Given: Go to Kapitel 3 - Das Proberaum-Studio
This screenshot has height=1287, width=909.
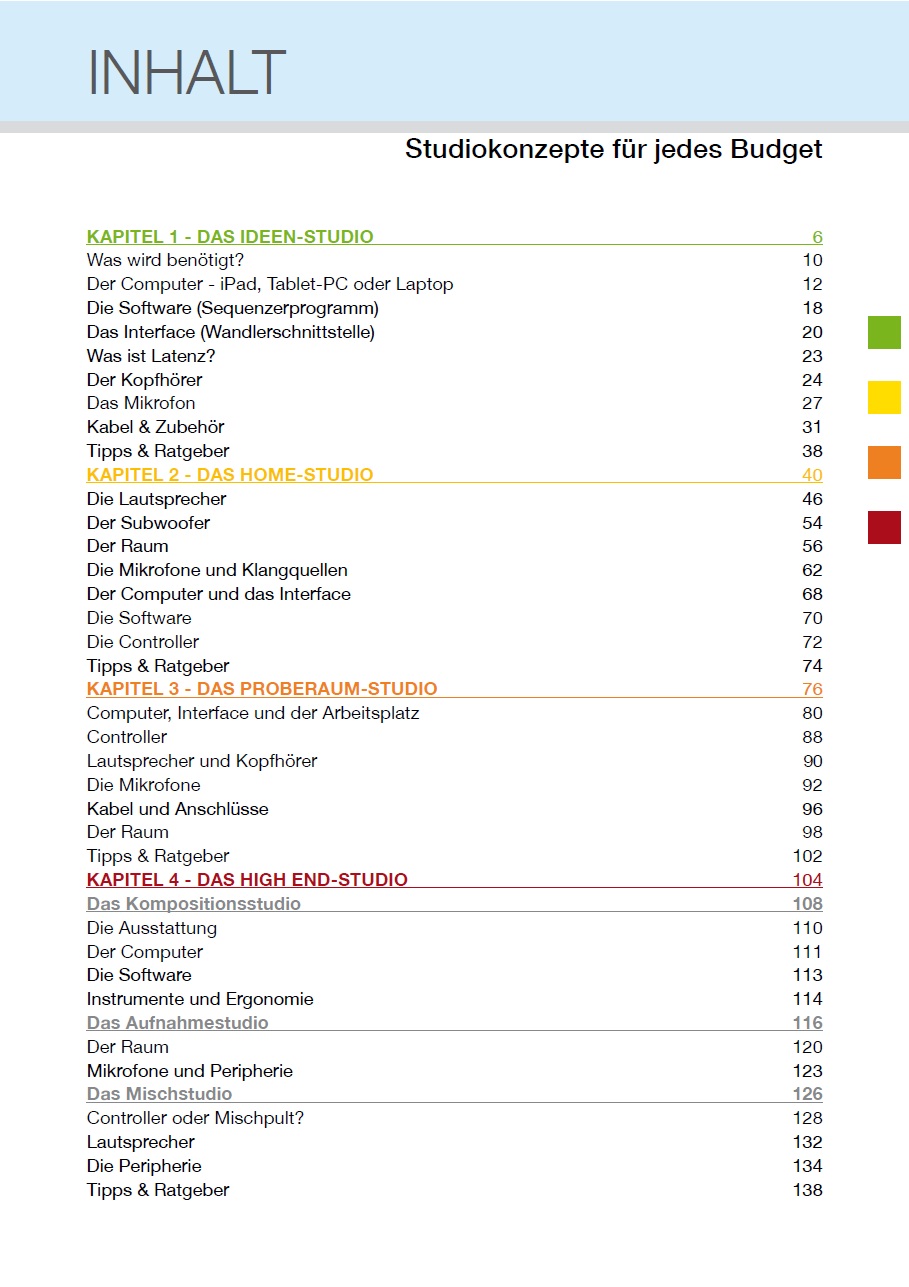Looking at the screenshot, I should [x=262, y=689].
